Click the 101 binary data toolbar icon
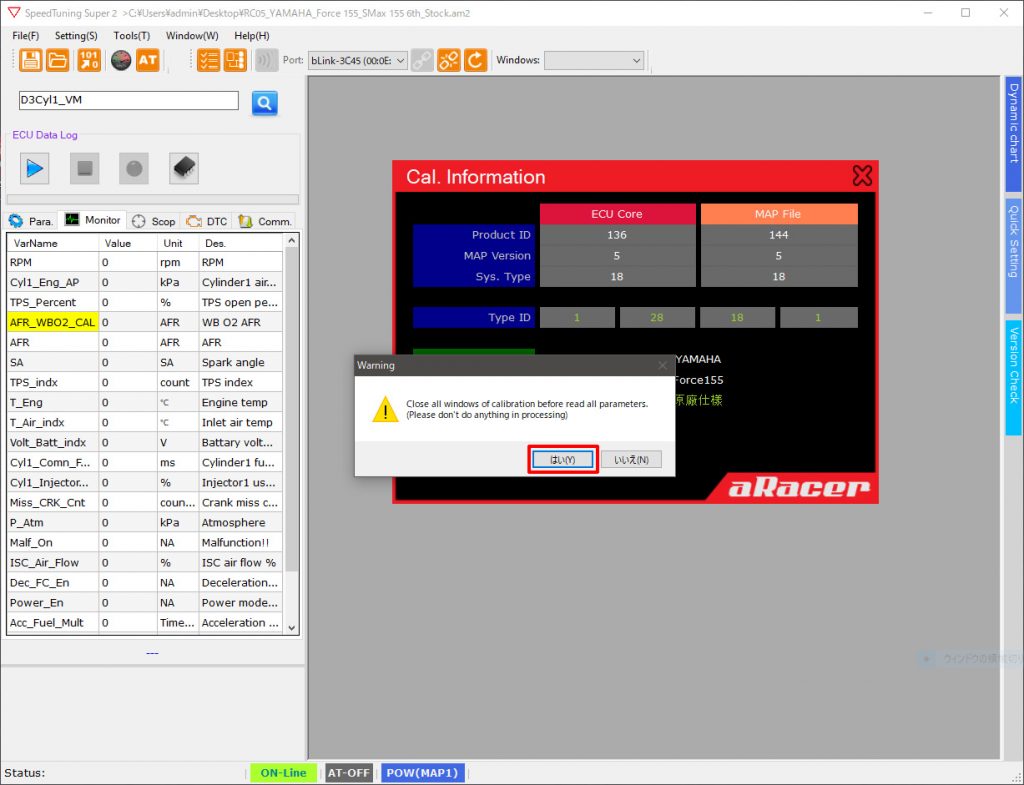 pos(89,60)
